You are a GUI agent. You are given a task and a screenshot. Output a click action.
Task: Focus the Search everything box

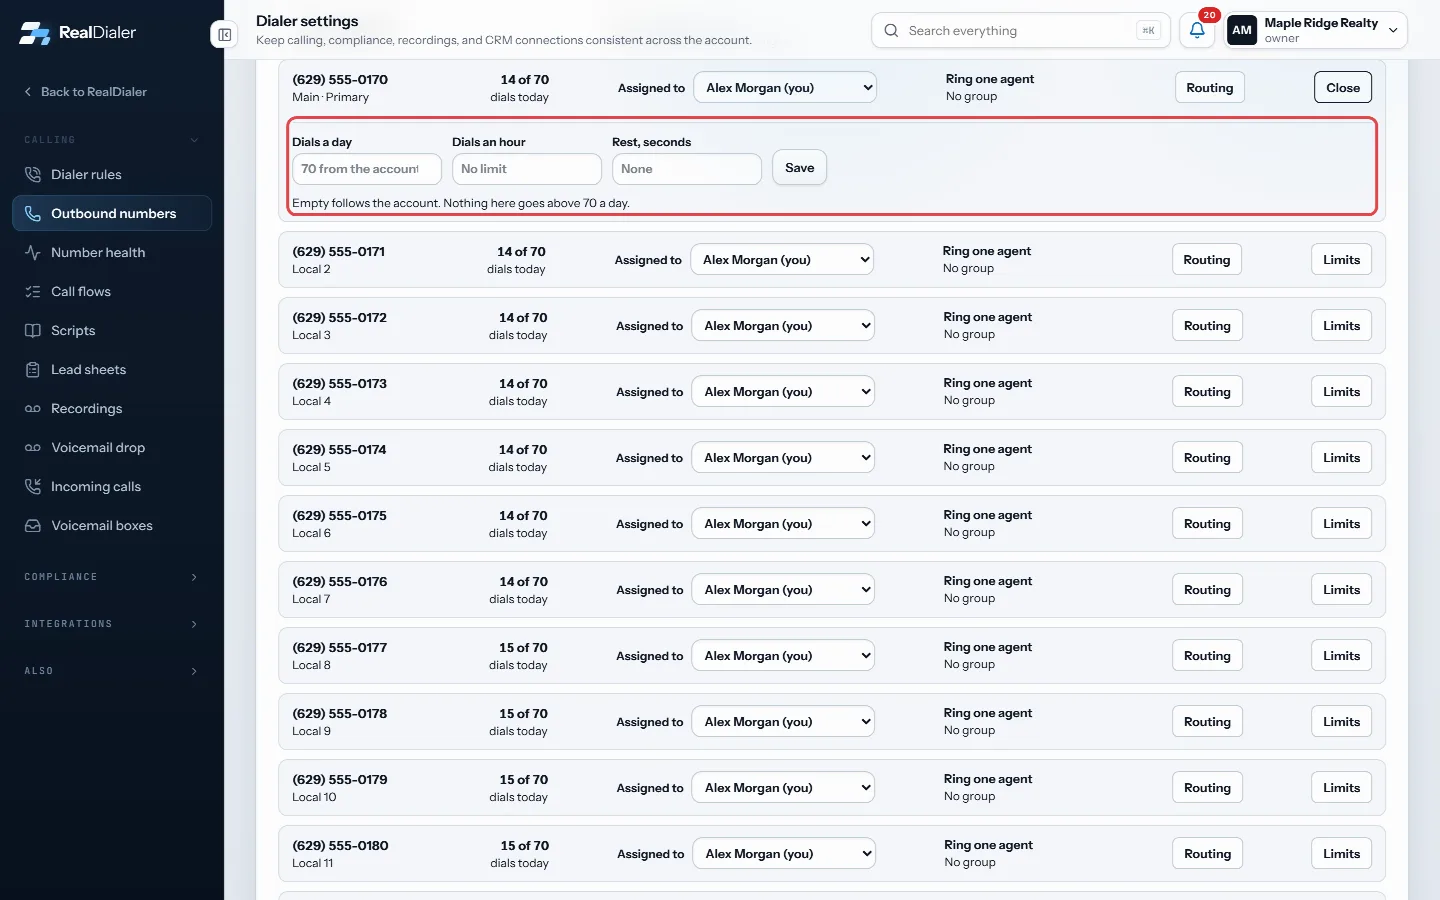coord(1021,31)
